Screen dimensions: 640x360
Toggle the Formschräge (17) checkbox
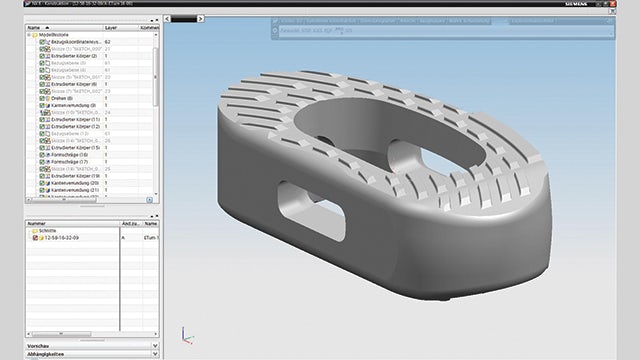click(x=42, y=162)
